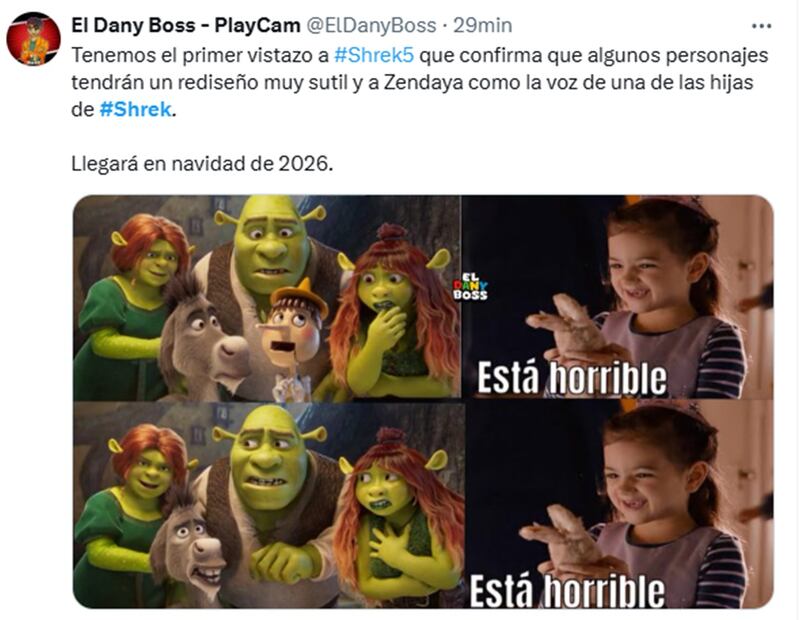Open bottom-right girl holding creature image

pos(620,504)
